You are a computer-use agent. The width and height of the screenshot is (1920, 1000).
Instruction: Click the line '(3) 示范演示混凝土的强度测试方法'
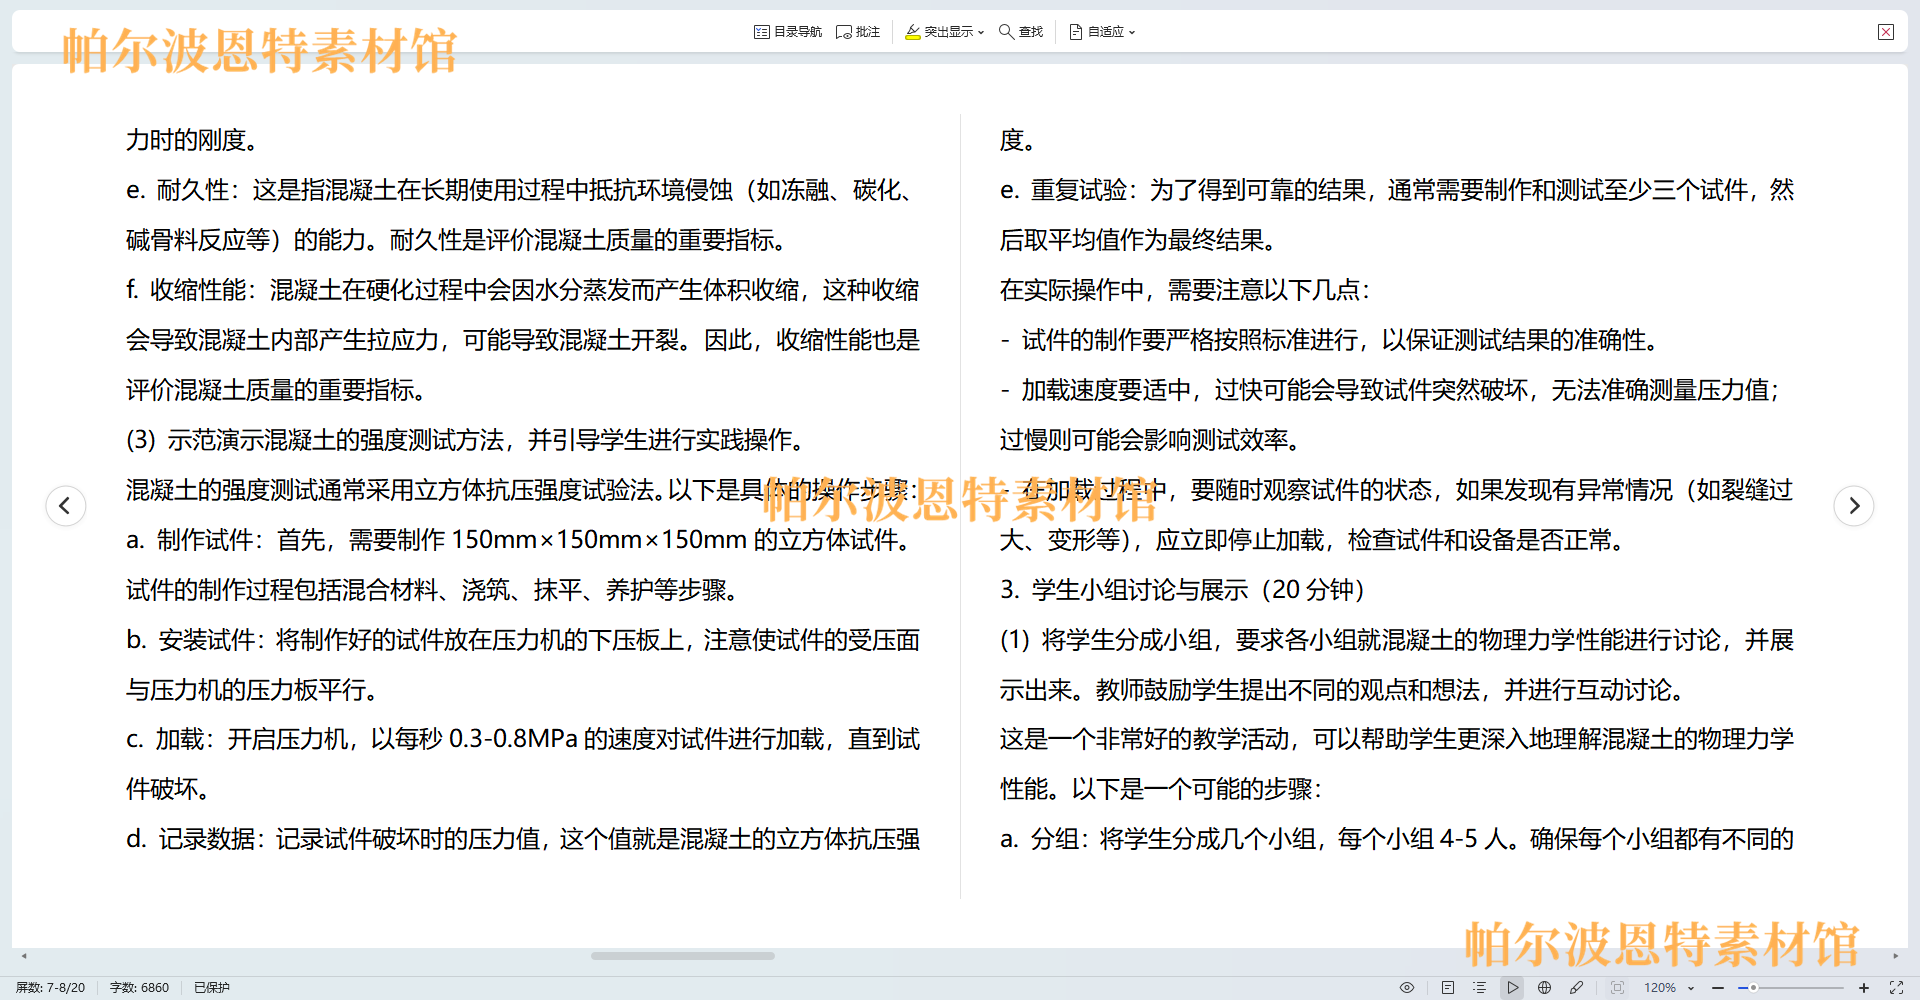(466, 440)
